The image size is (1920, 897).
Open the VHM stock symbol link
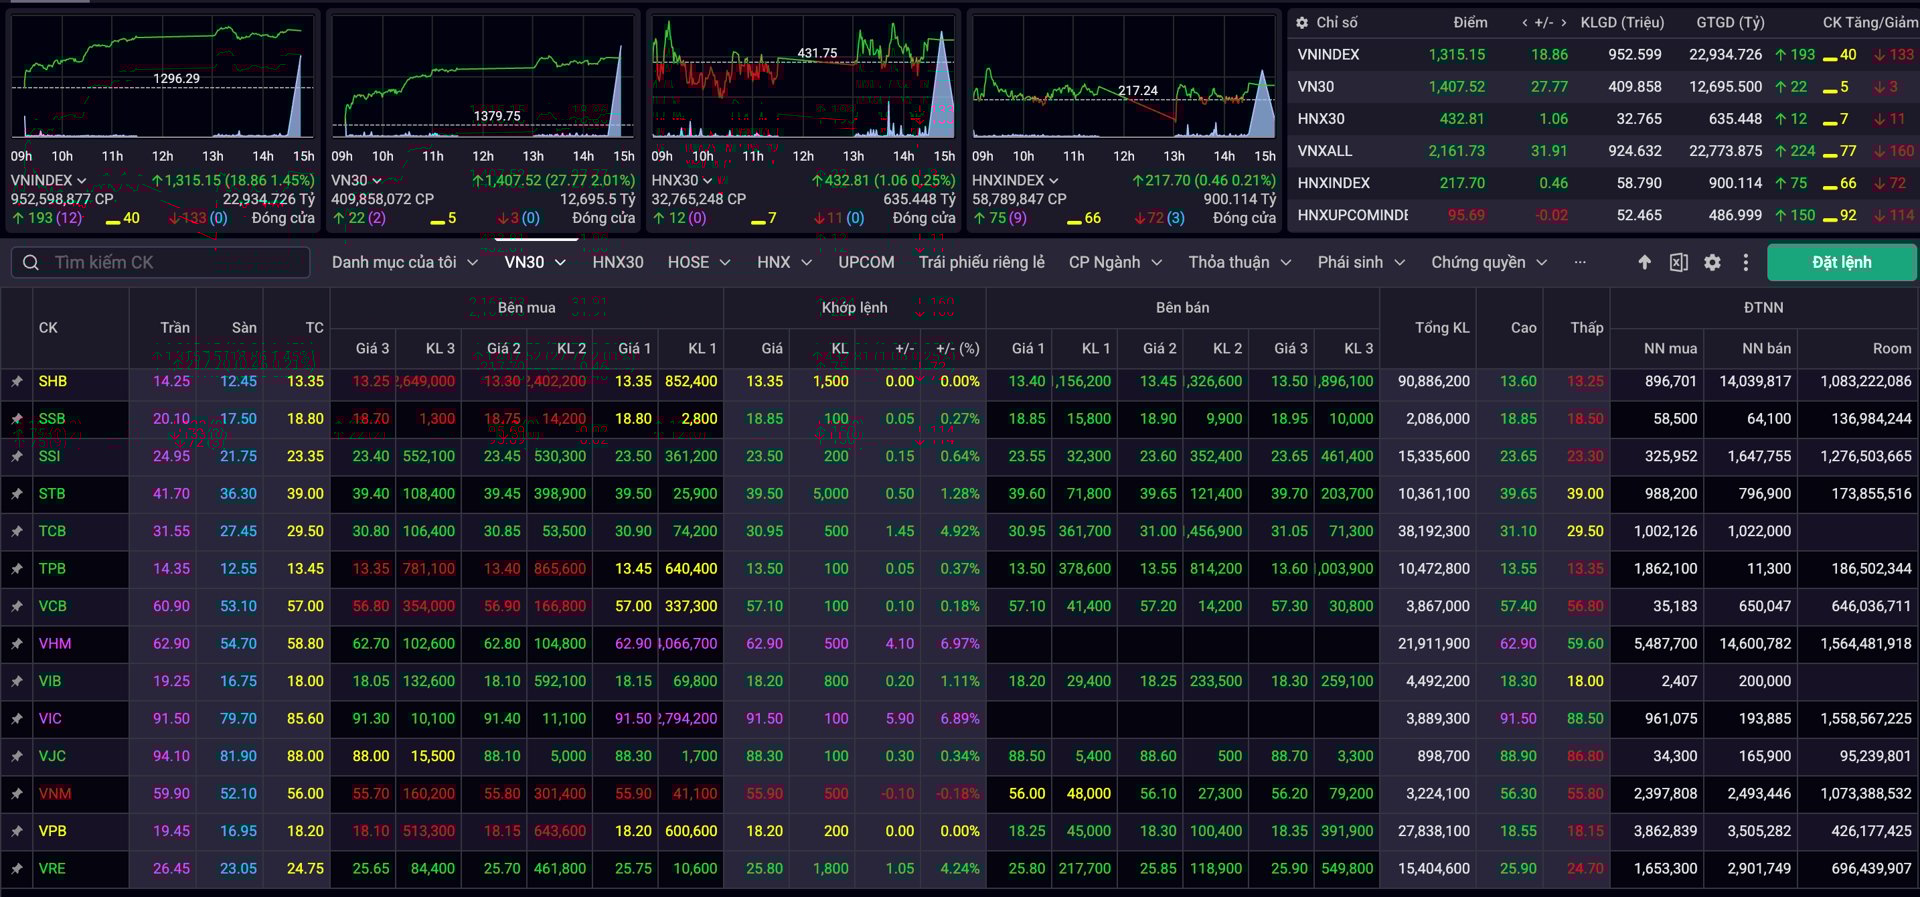[x=55, y=643]
